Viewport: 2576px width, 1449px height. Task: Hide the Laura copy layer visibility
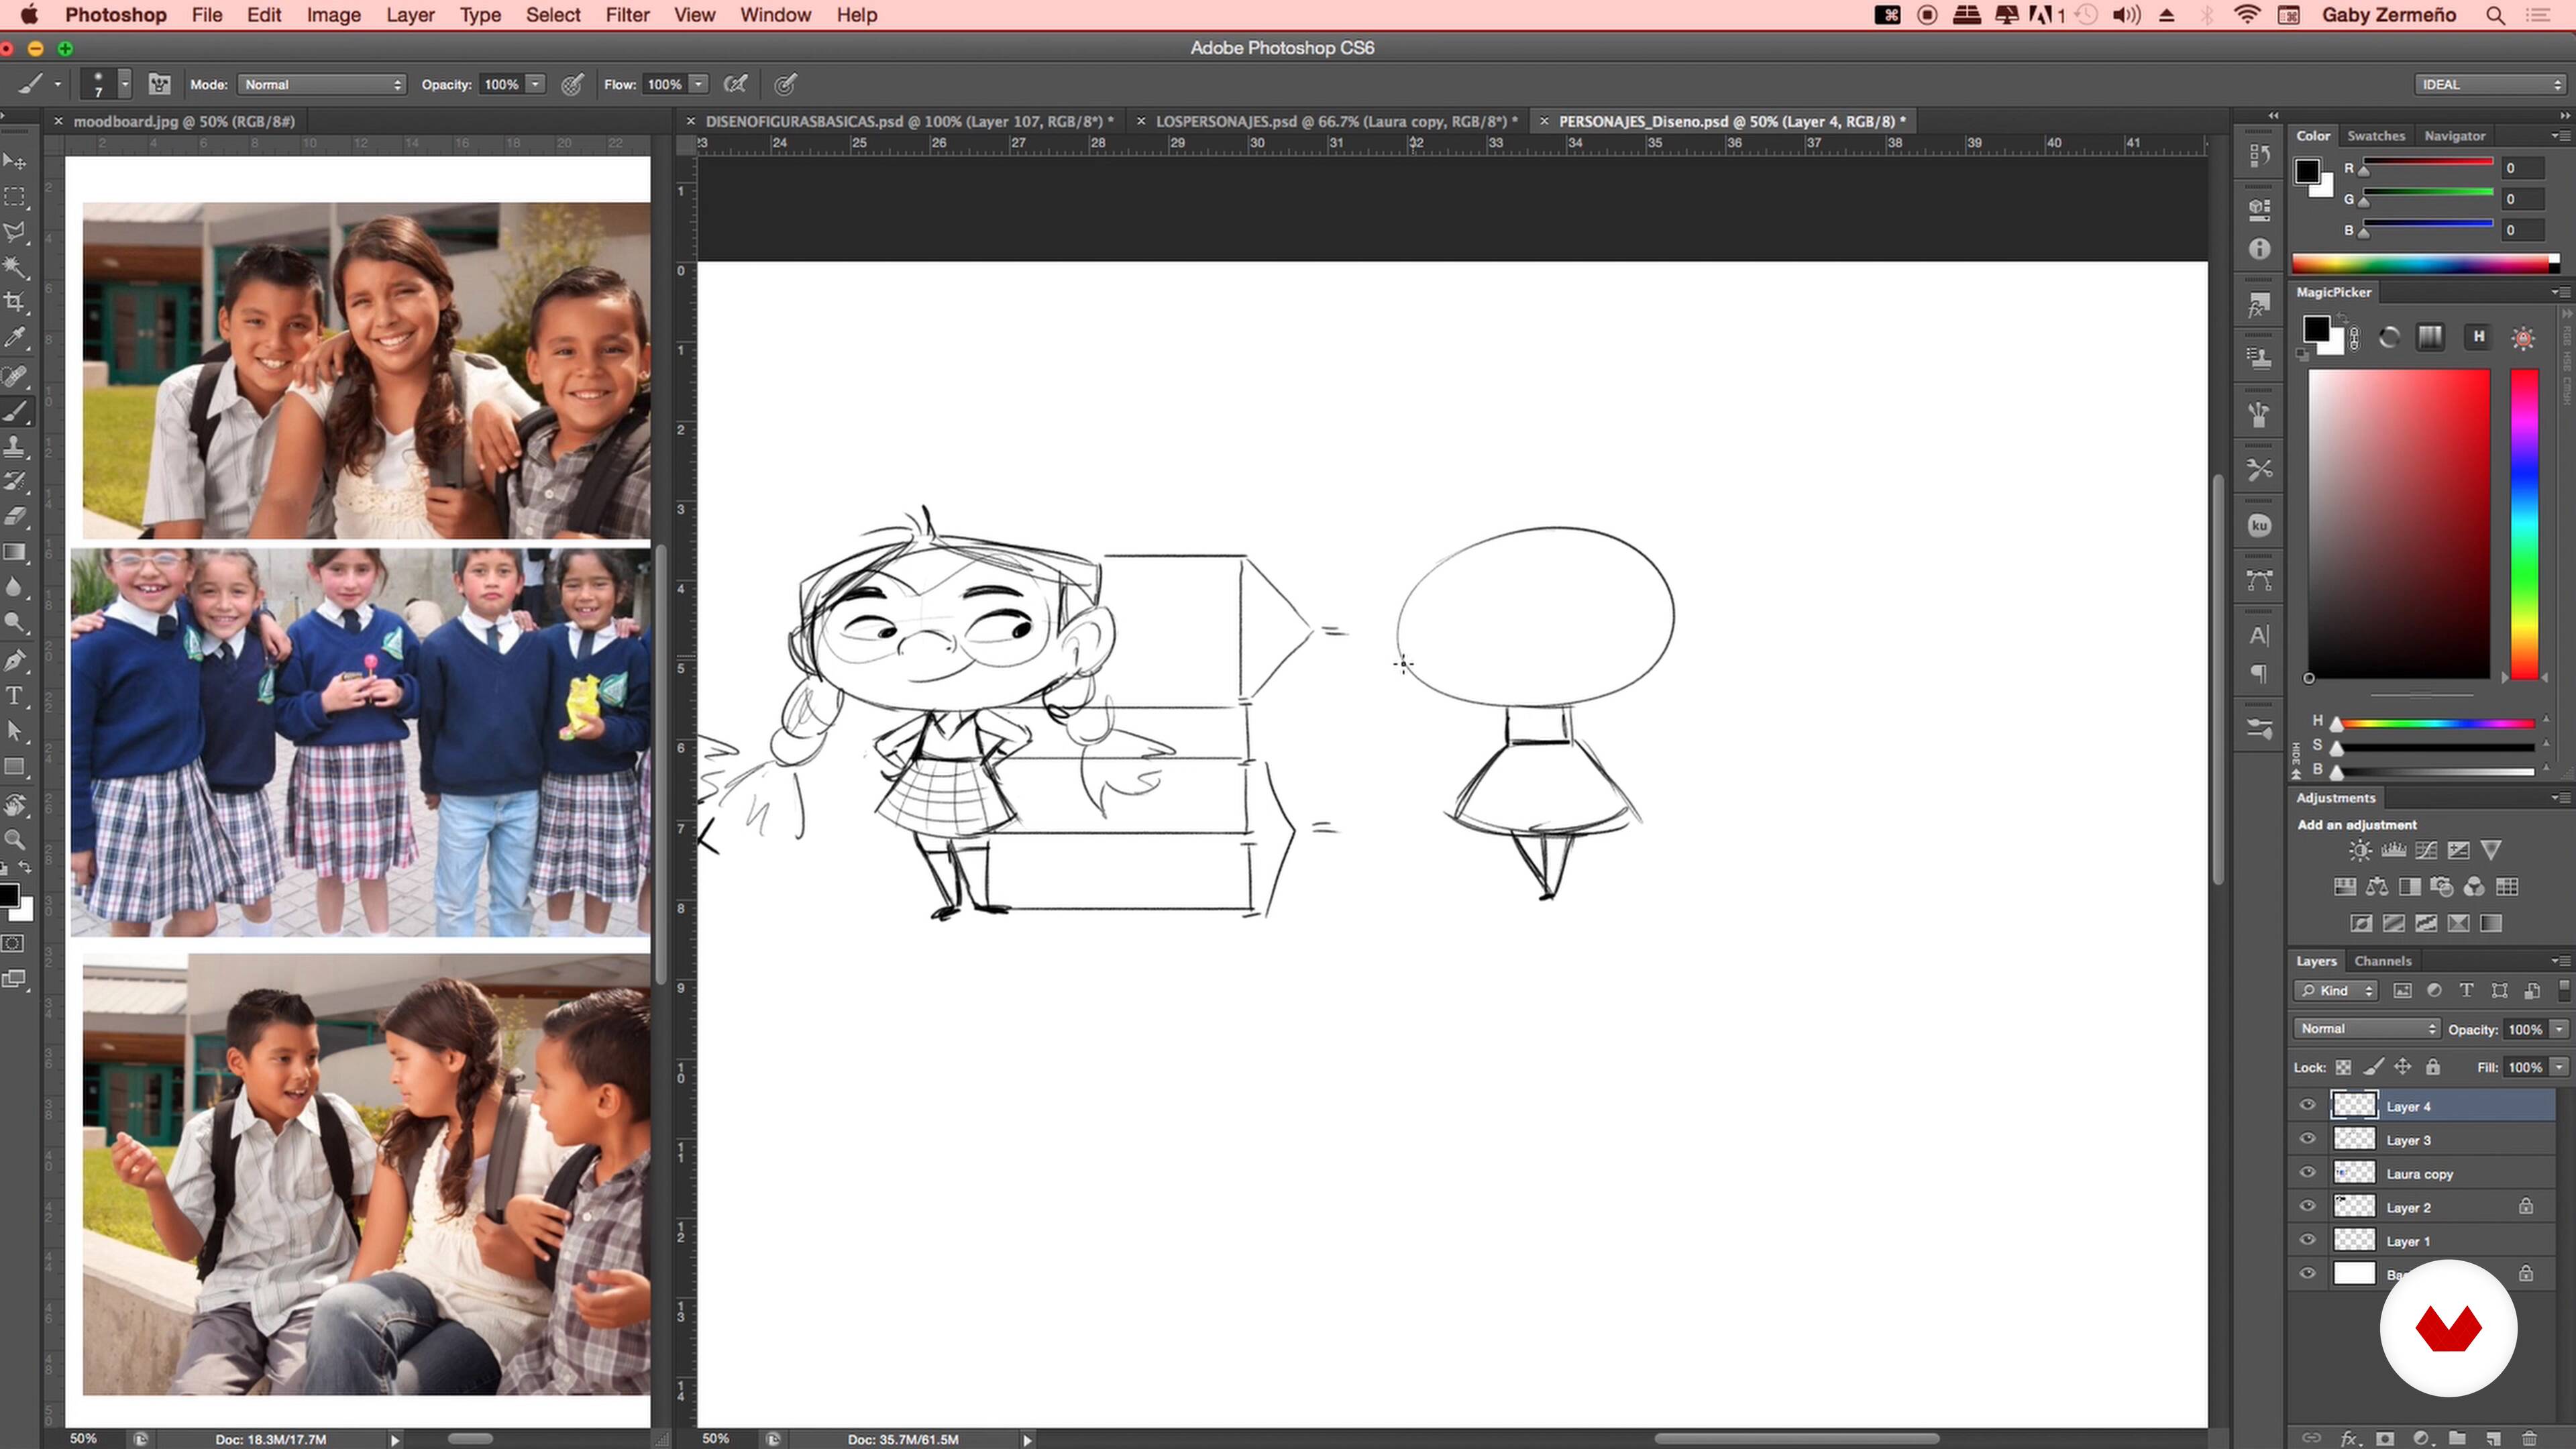(2307, 1173)
